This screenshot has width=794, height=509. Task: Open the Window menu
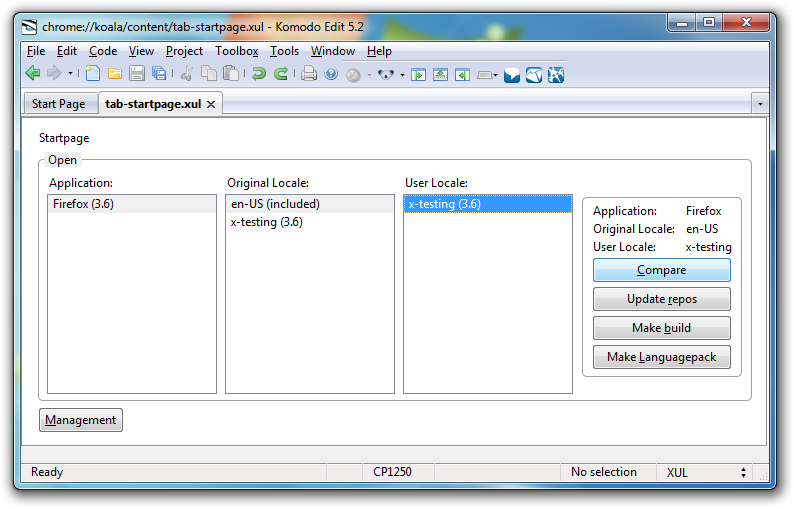(x=333, y=51)
